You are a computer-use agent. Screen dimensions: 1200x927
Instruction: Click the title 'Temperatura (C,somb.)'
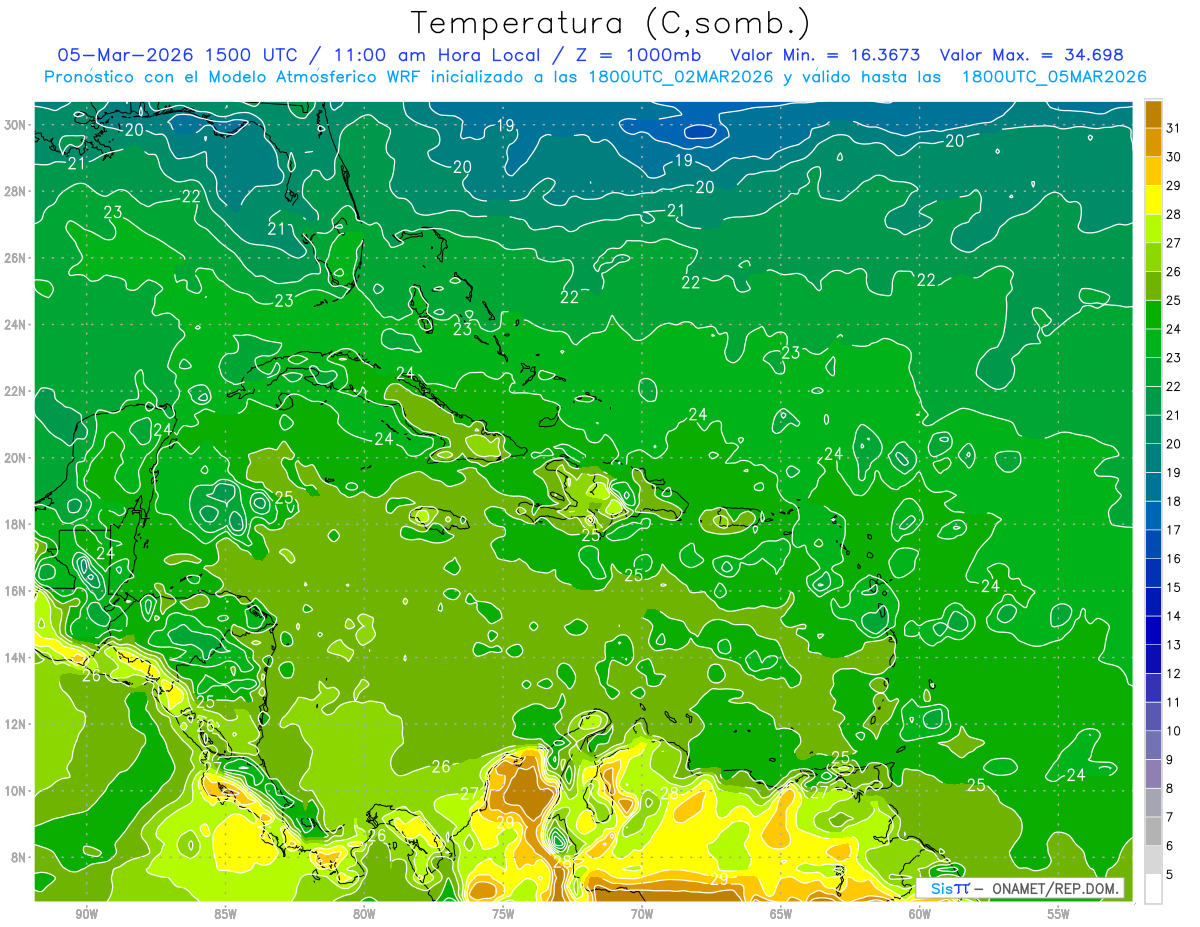610,22
